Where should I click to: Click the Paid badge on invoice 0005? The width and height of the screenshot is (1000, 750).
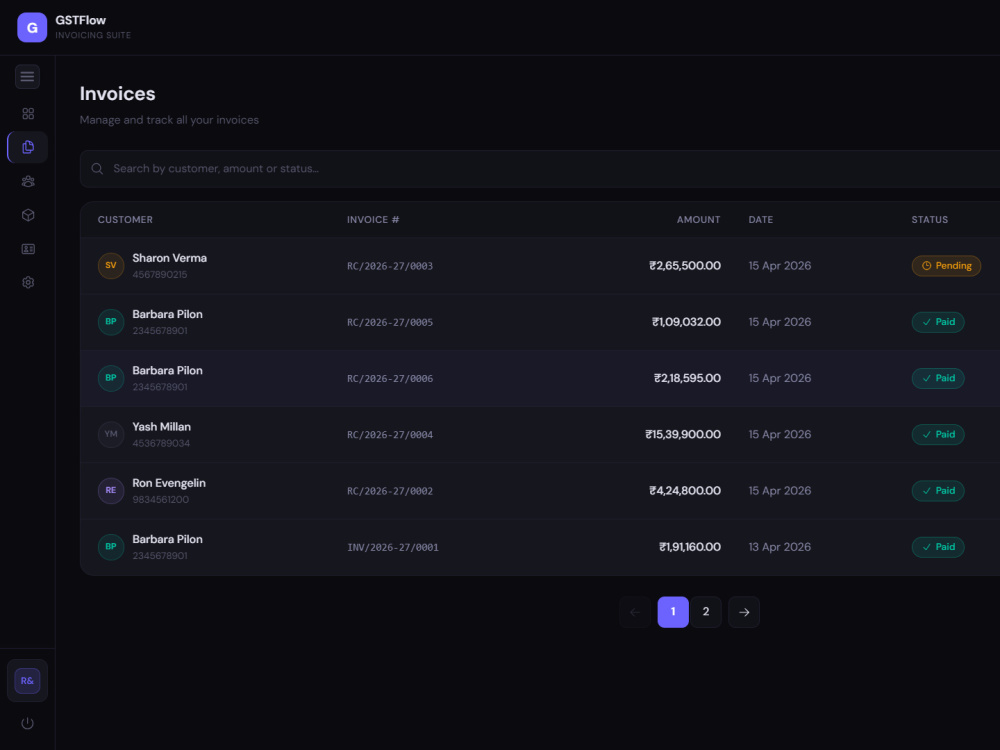pos(938,322)
